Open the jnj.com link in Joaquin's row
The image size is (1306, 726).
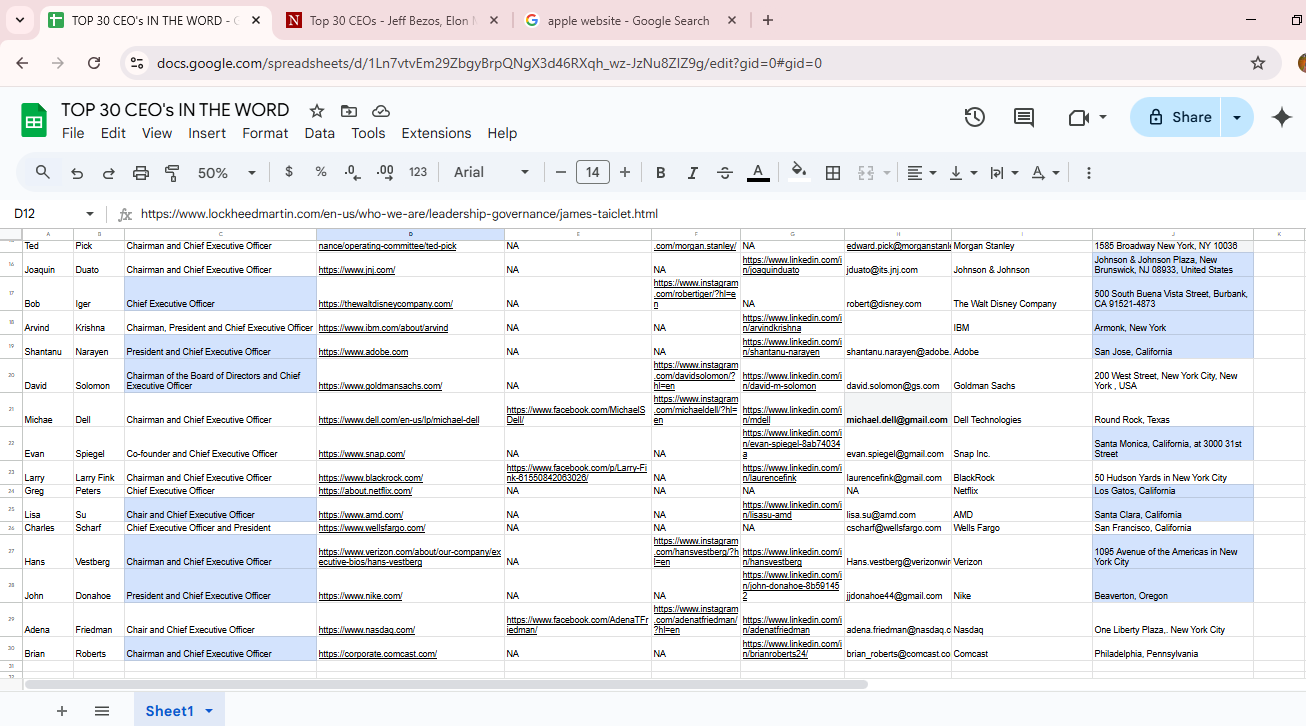(357, 270)
